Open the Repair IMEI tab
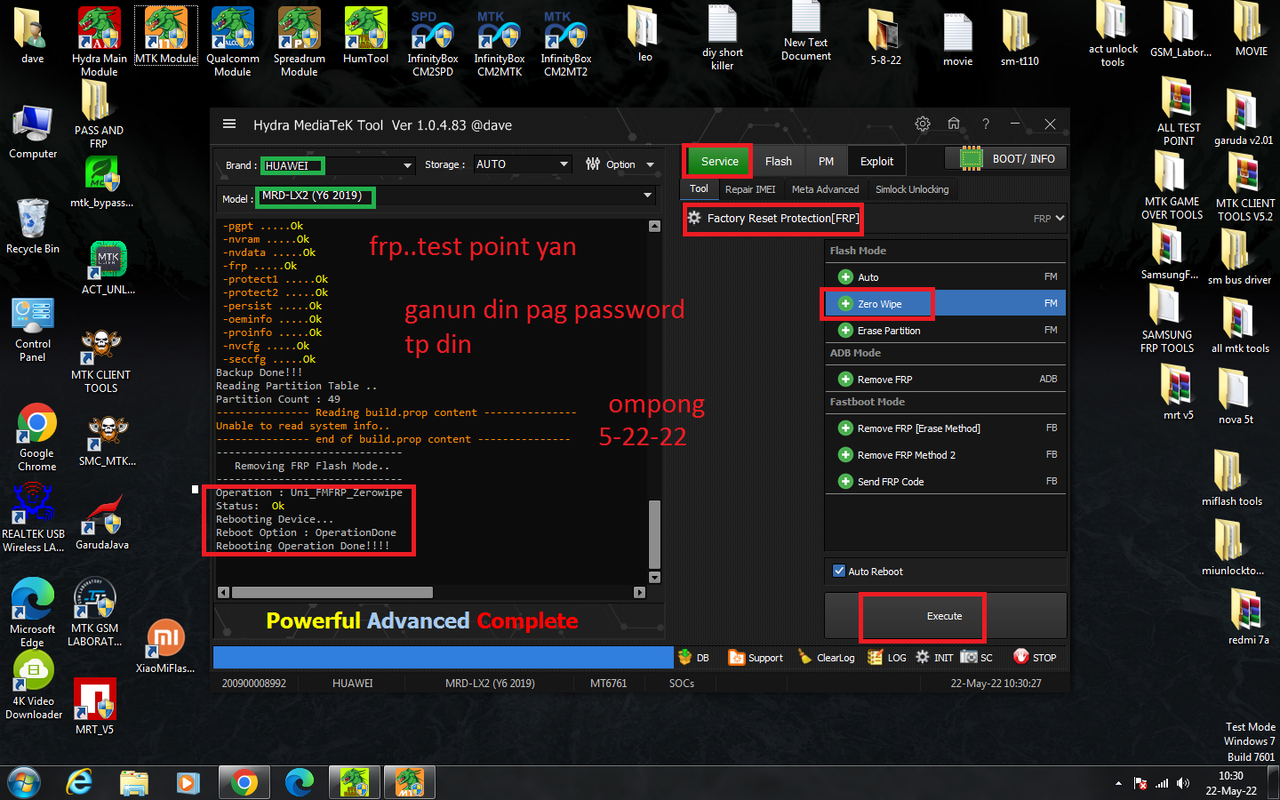 click(x=750, y=189)
